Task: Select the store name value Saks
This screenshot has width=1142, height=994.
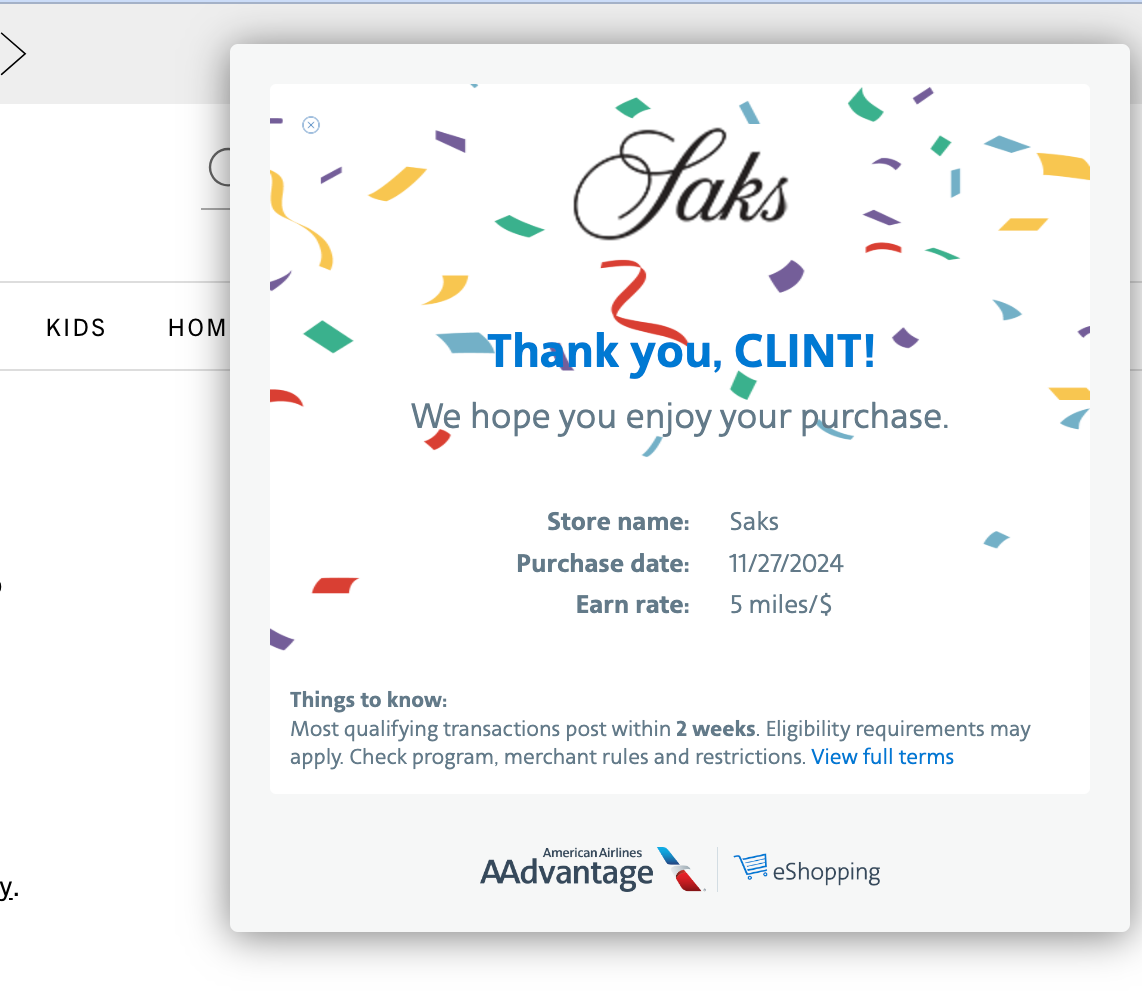Action: (754, 521)
